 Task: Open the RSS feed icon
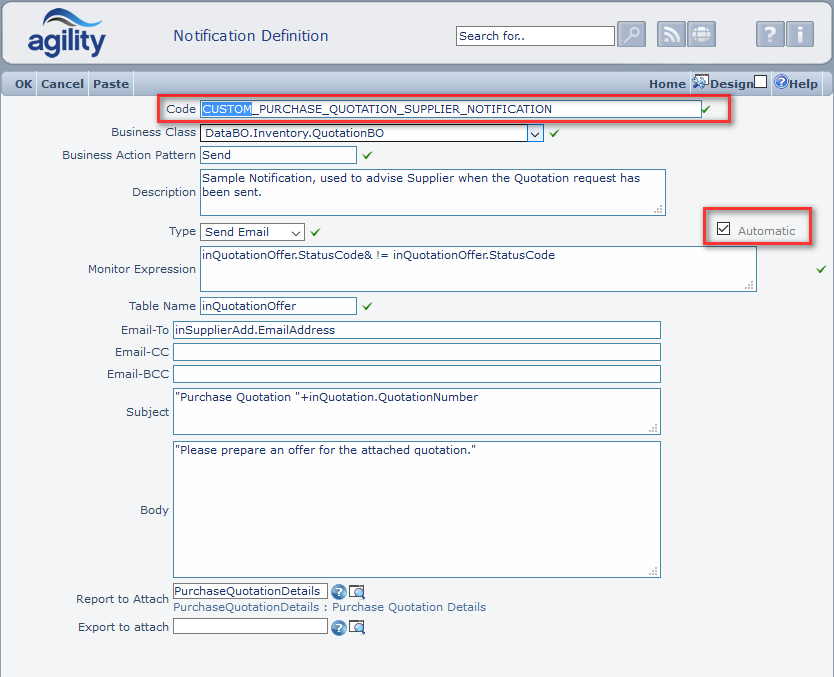(x=671, y=35)
